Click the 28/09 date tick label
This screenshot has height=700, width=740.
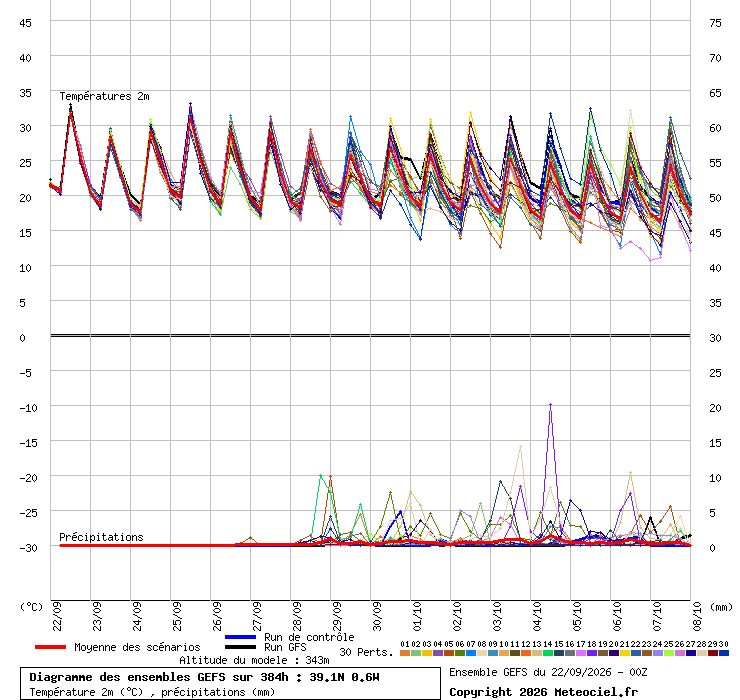coord(297,616)
